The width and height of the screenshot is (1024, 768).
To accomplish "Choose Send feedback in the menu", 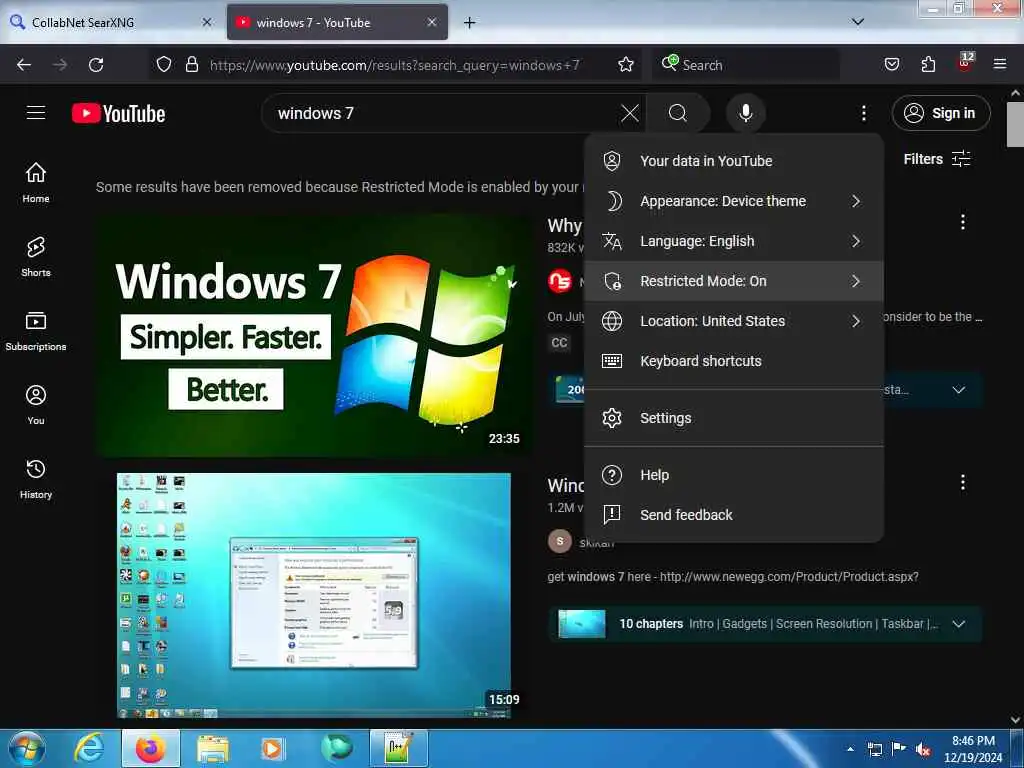I will pos(733,515).
